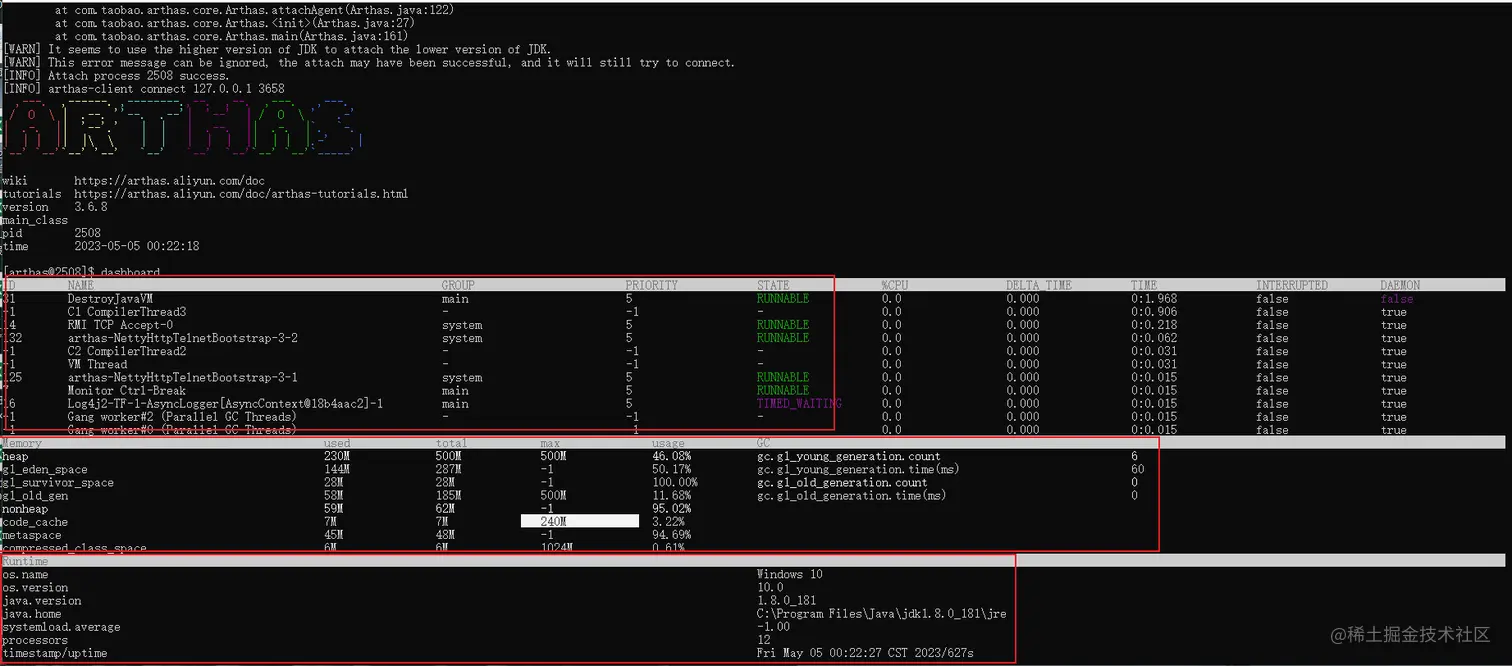Click the DAEMON column header
This screenshot has width=1512, height=666.
pos(1400,285)
